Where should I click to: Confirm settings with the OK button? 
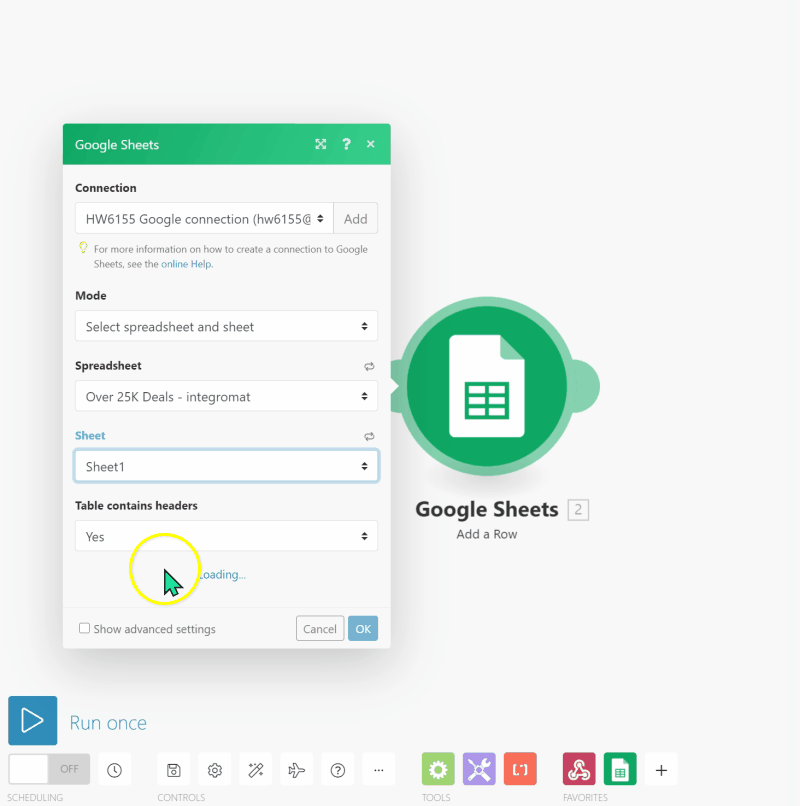pyautogui.click(x=362, y=628)
